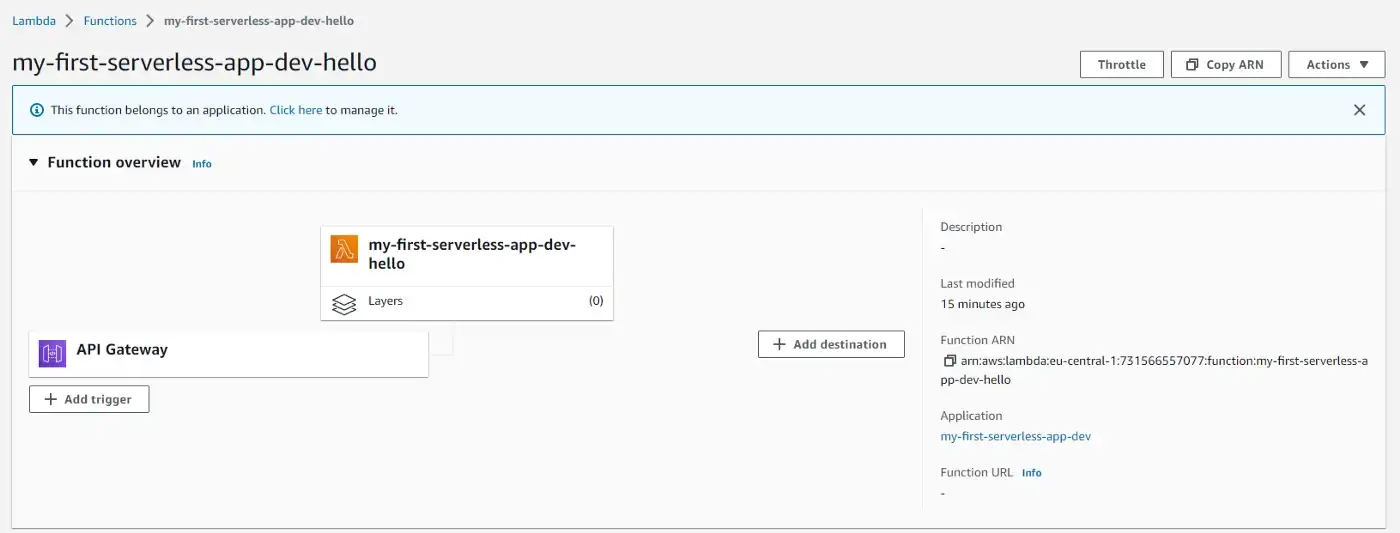Viewport: 1400px width, 533px height.
Task: Open the Actions dropdown menu
Action: pyautogui.click(x=1335, y=64)
